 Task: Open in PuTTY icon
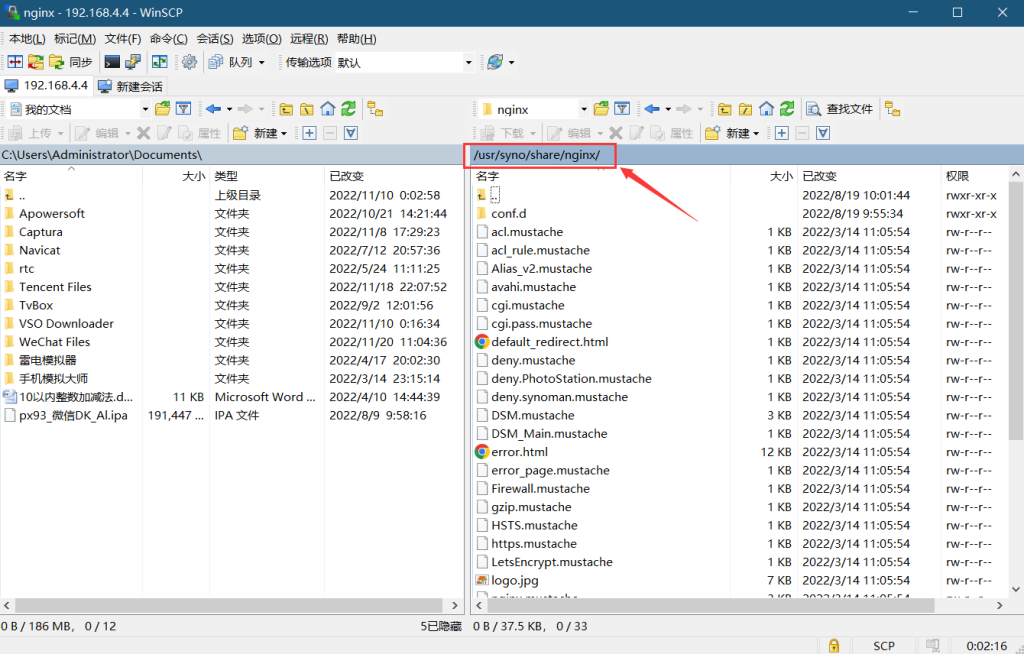133,62
